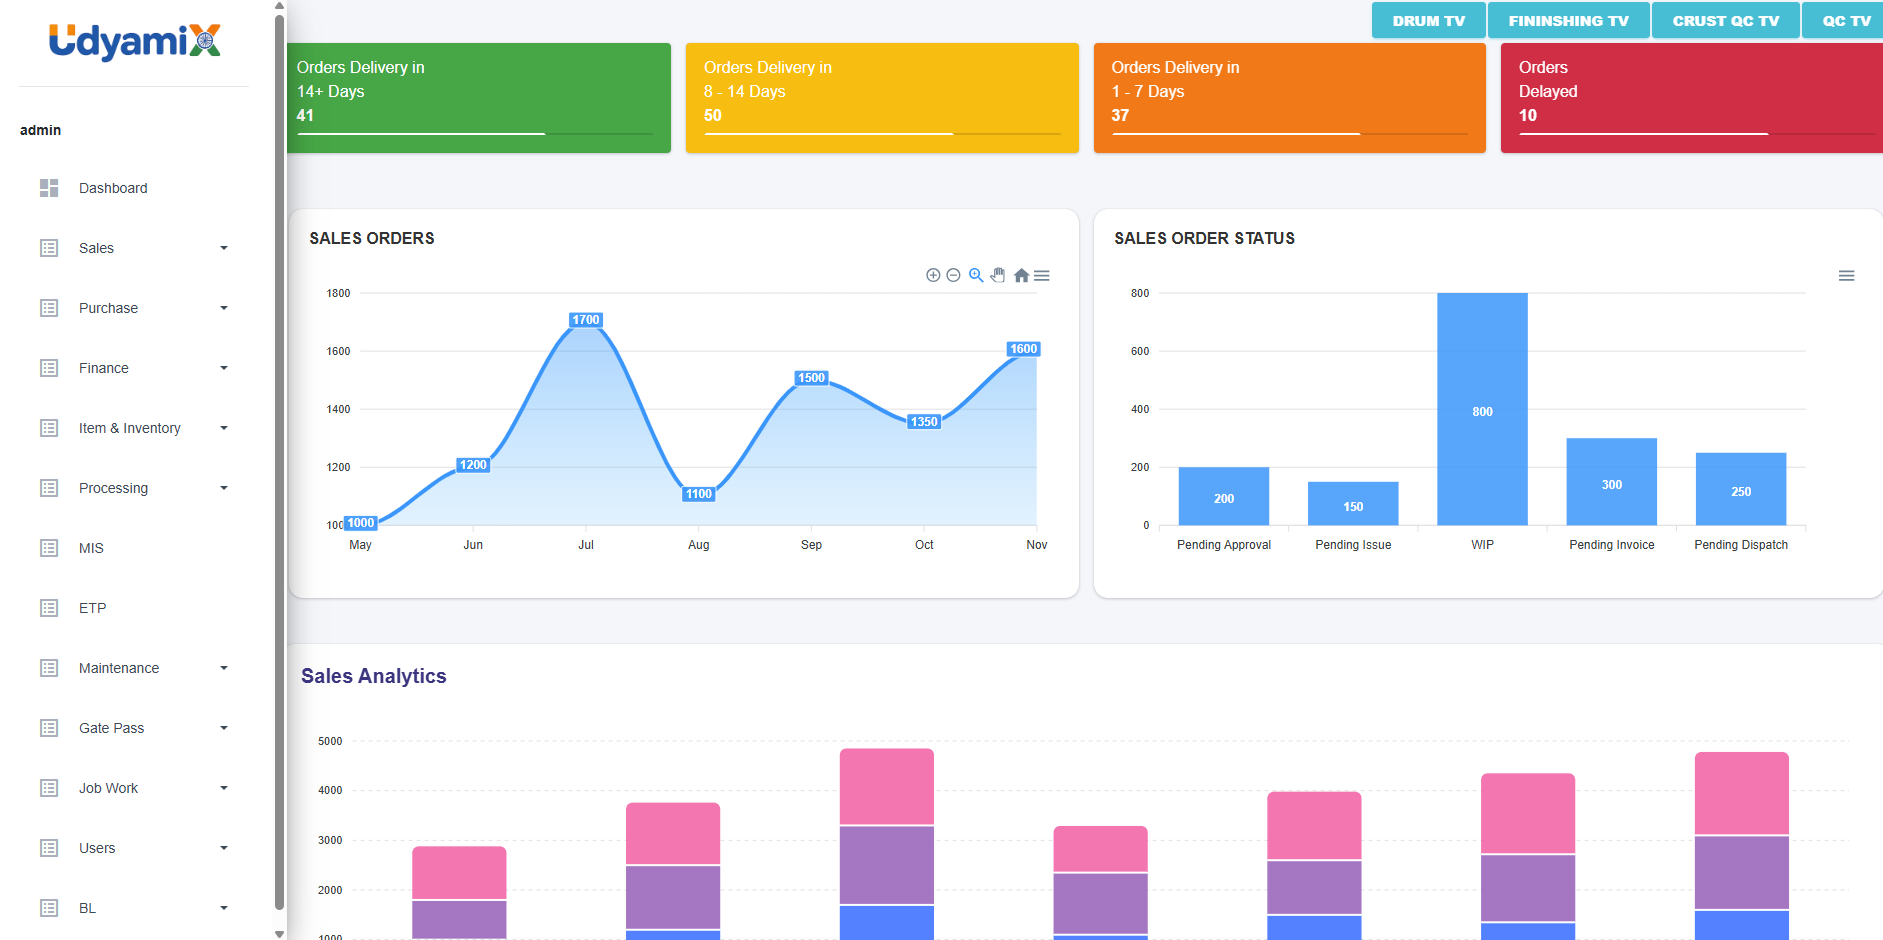Expand the Gate Pass menu arrow
Image resolution: width=1883 pixels, height=940 pixels.
click(224, 728)
